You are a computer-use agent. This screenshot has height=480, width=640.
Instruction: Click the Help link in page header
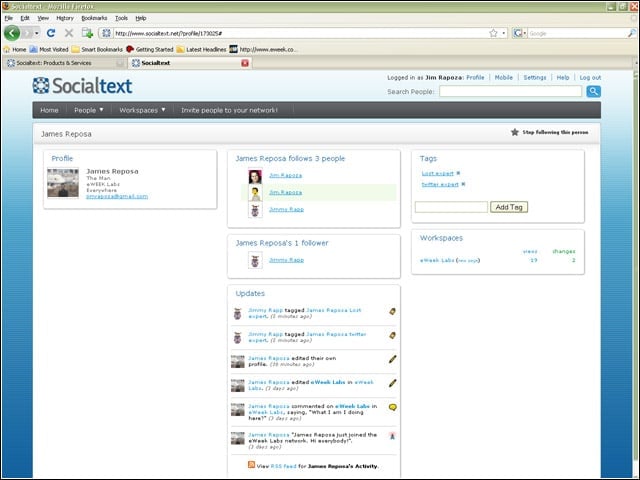coord(563,78)
